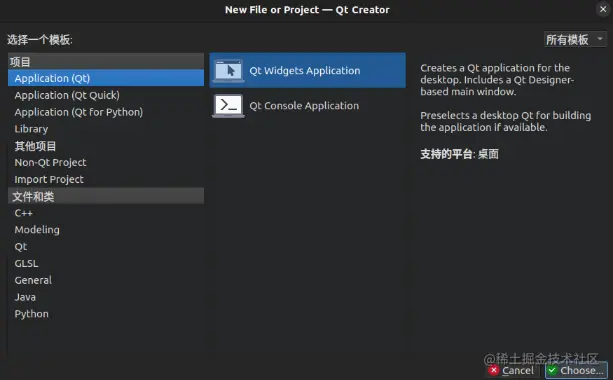Select the Qt Console Application terminal icon

pos(228,106)
